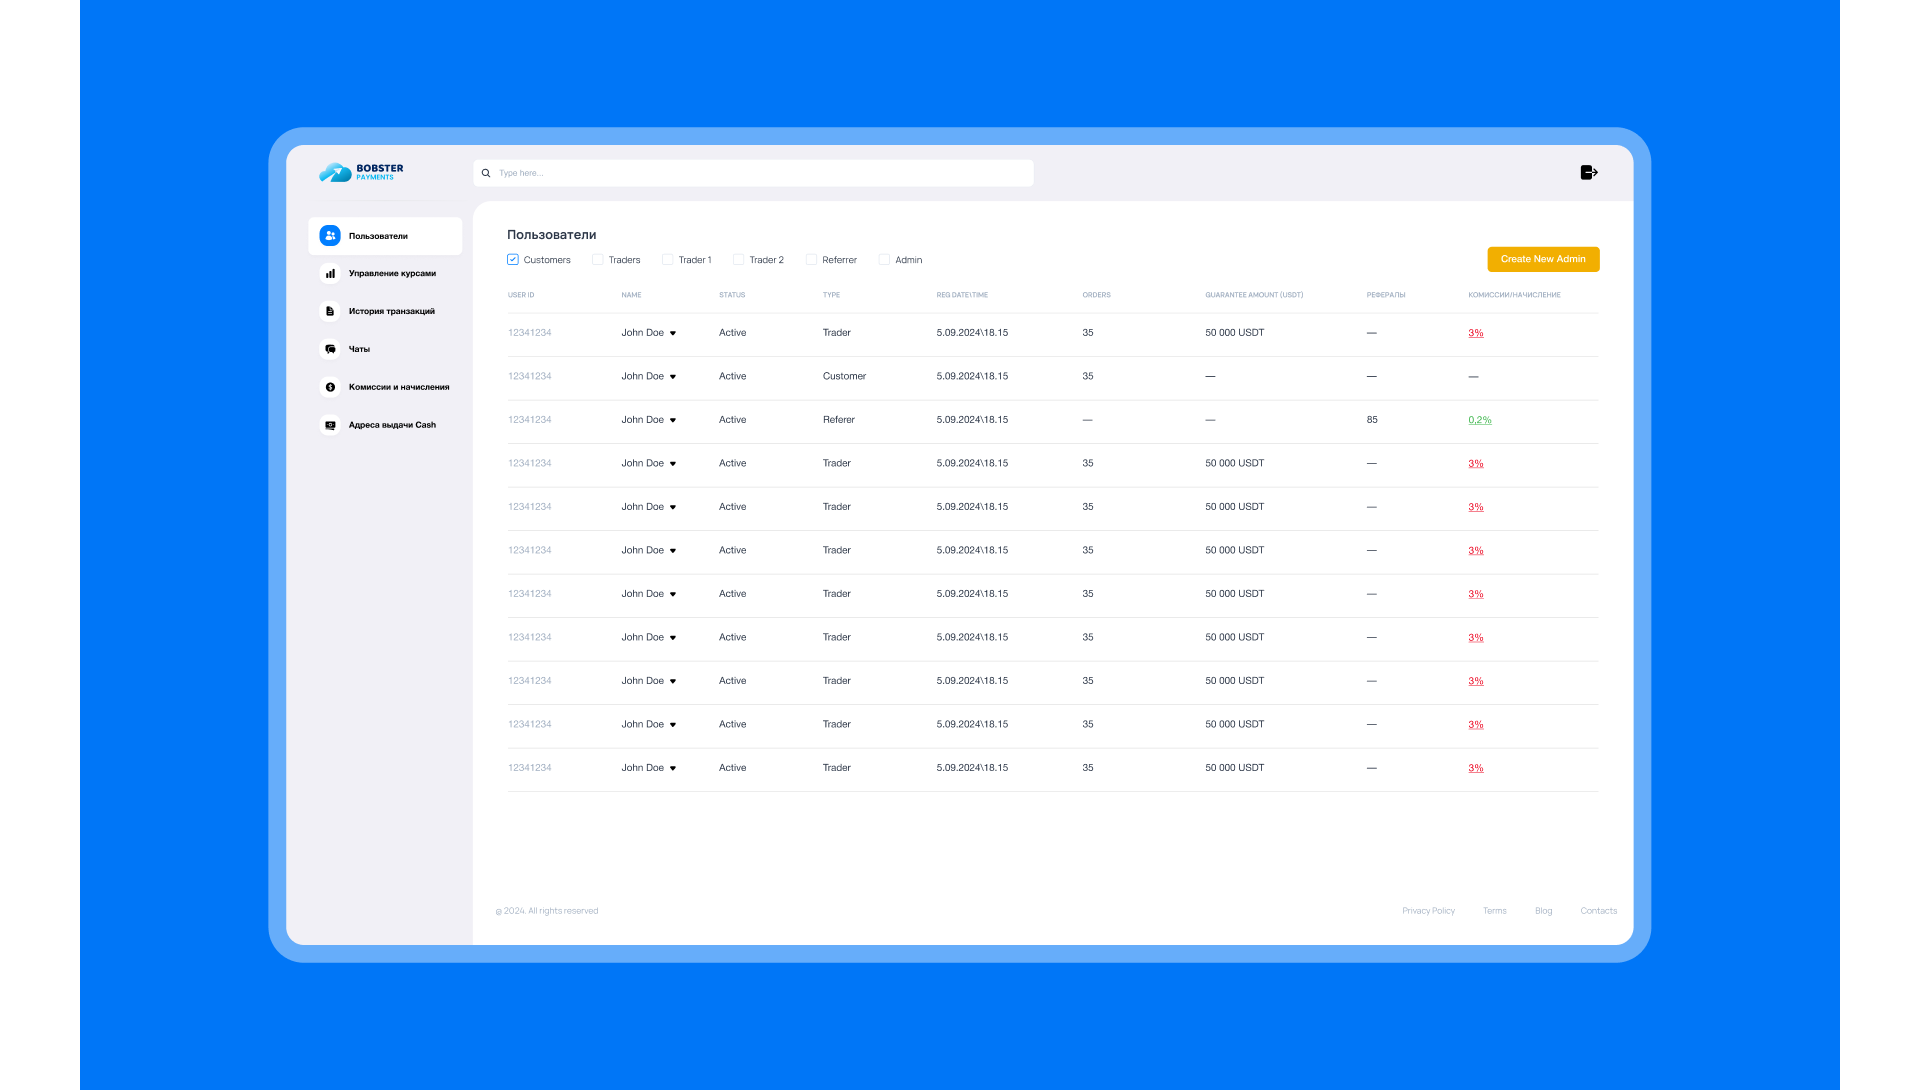Image resolution: width=1920 pixels, height=1090 pixels.
Task: Open the Чаты menu item
Action: [x=359, y=349]
